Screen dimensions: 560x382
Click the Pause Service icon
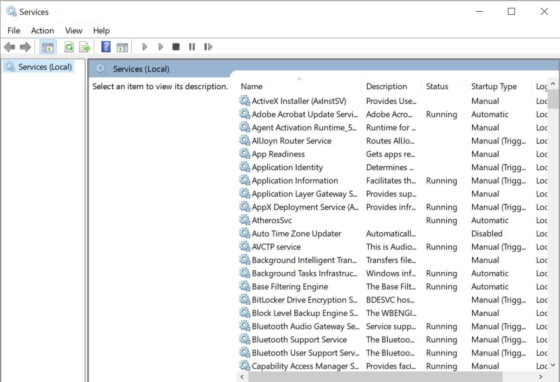point(192,47)
